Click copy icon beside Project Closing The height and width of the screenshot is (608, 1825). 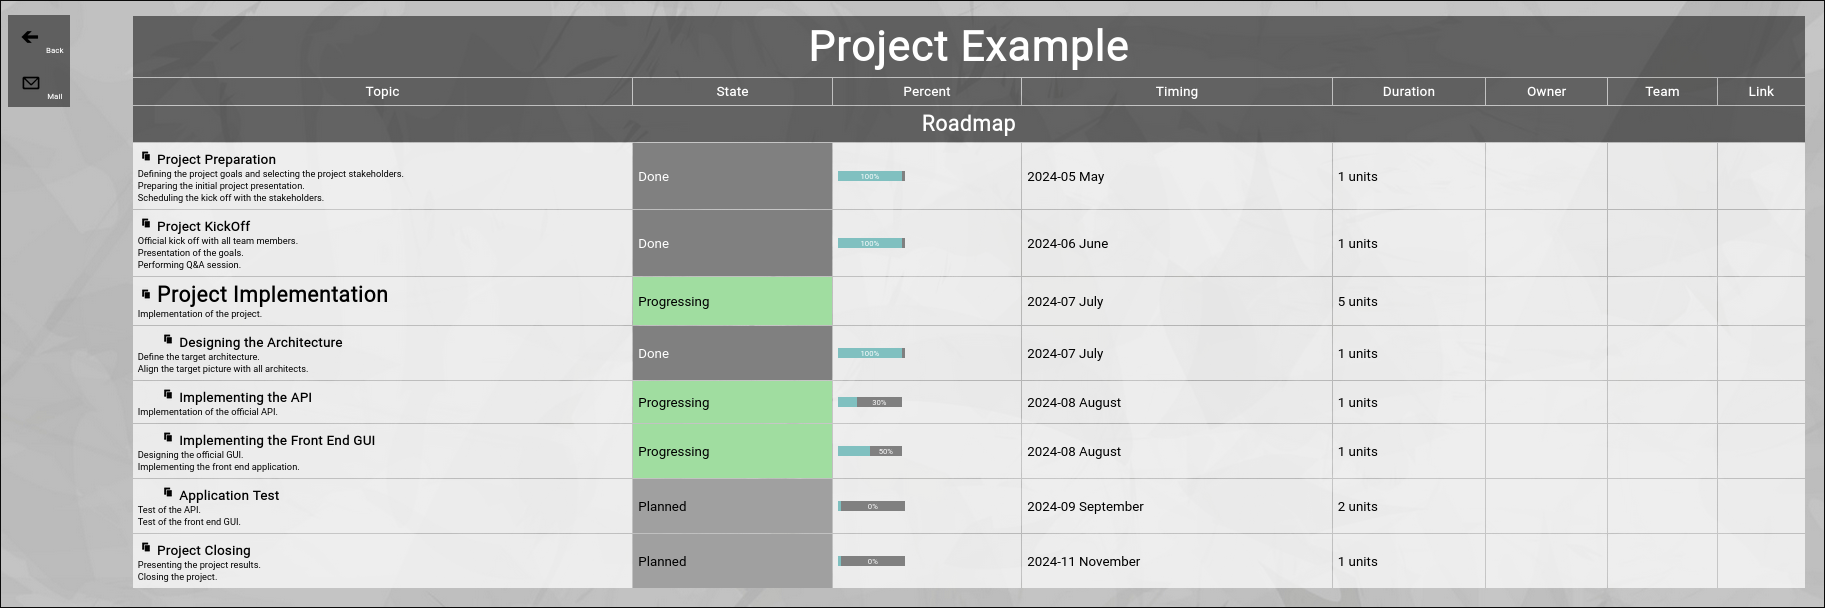click(146, 548)
